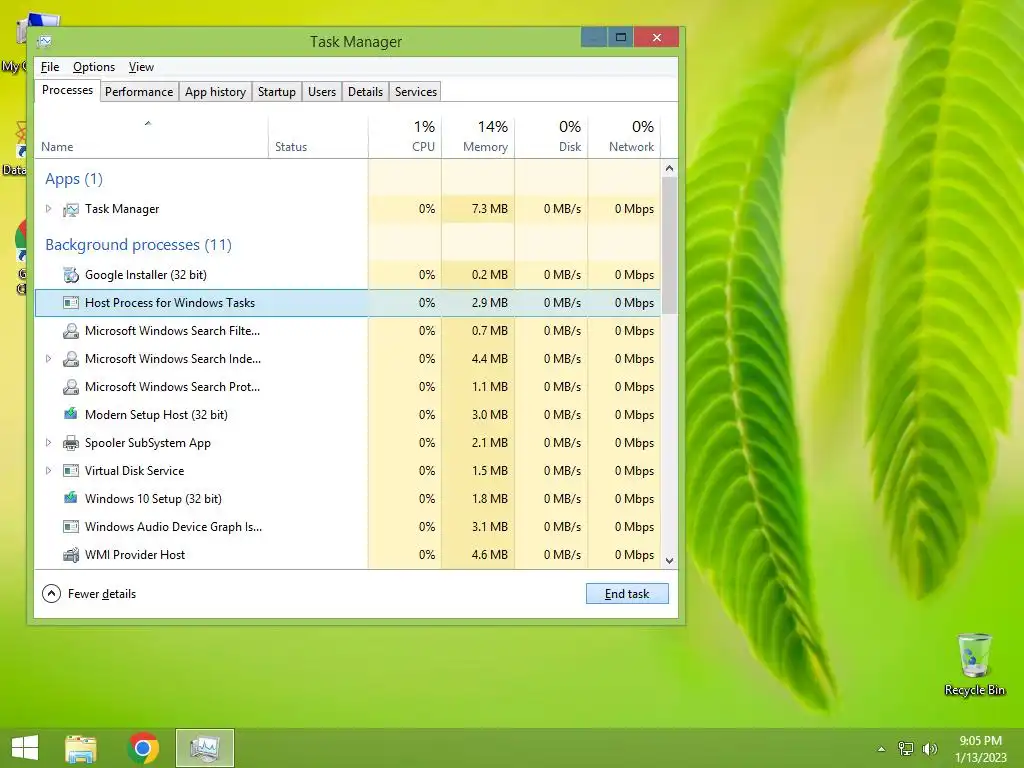The height and width of the screenshot is (768, 1024).
Task: Switch to the Details tab
Action: pos(365,92)
